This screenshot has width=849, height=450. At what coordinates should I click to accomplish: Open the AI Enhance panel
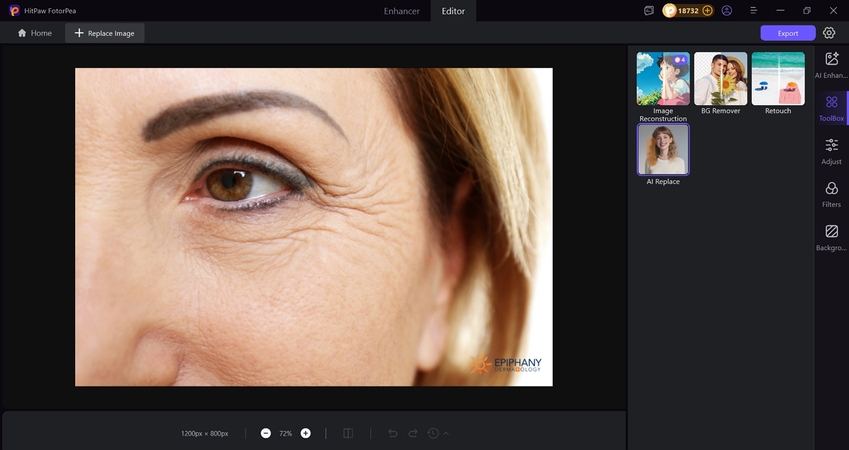click(x=831, y=64)
